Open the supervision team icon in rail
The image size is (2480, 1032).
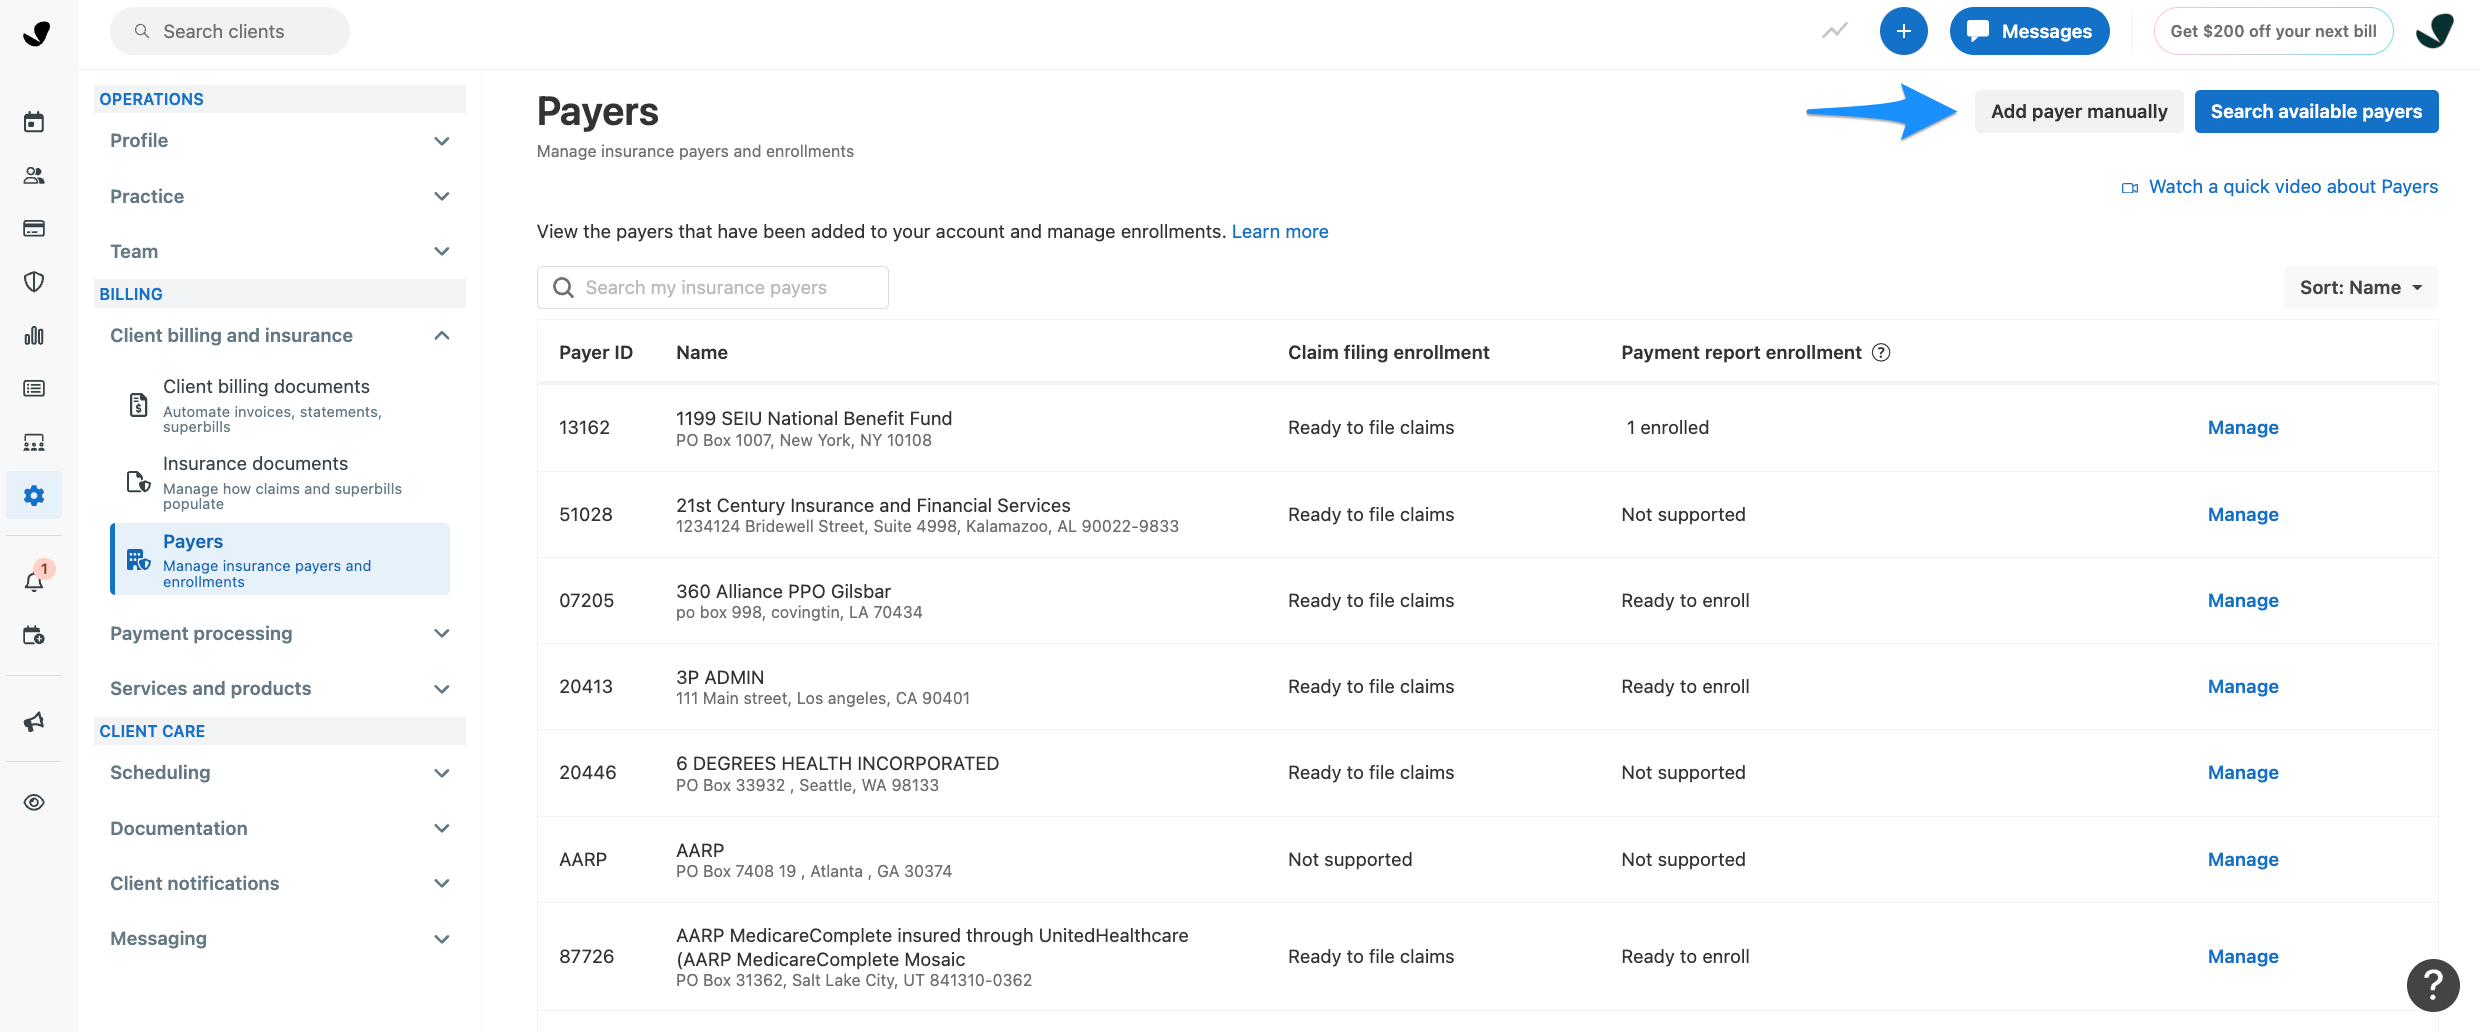34,442
